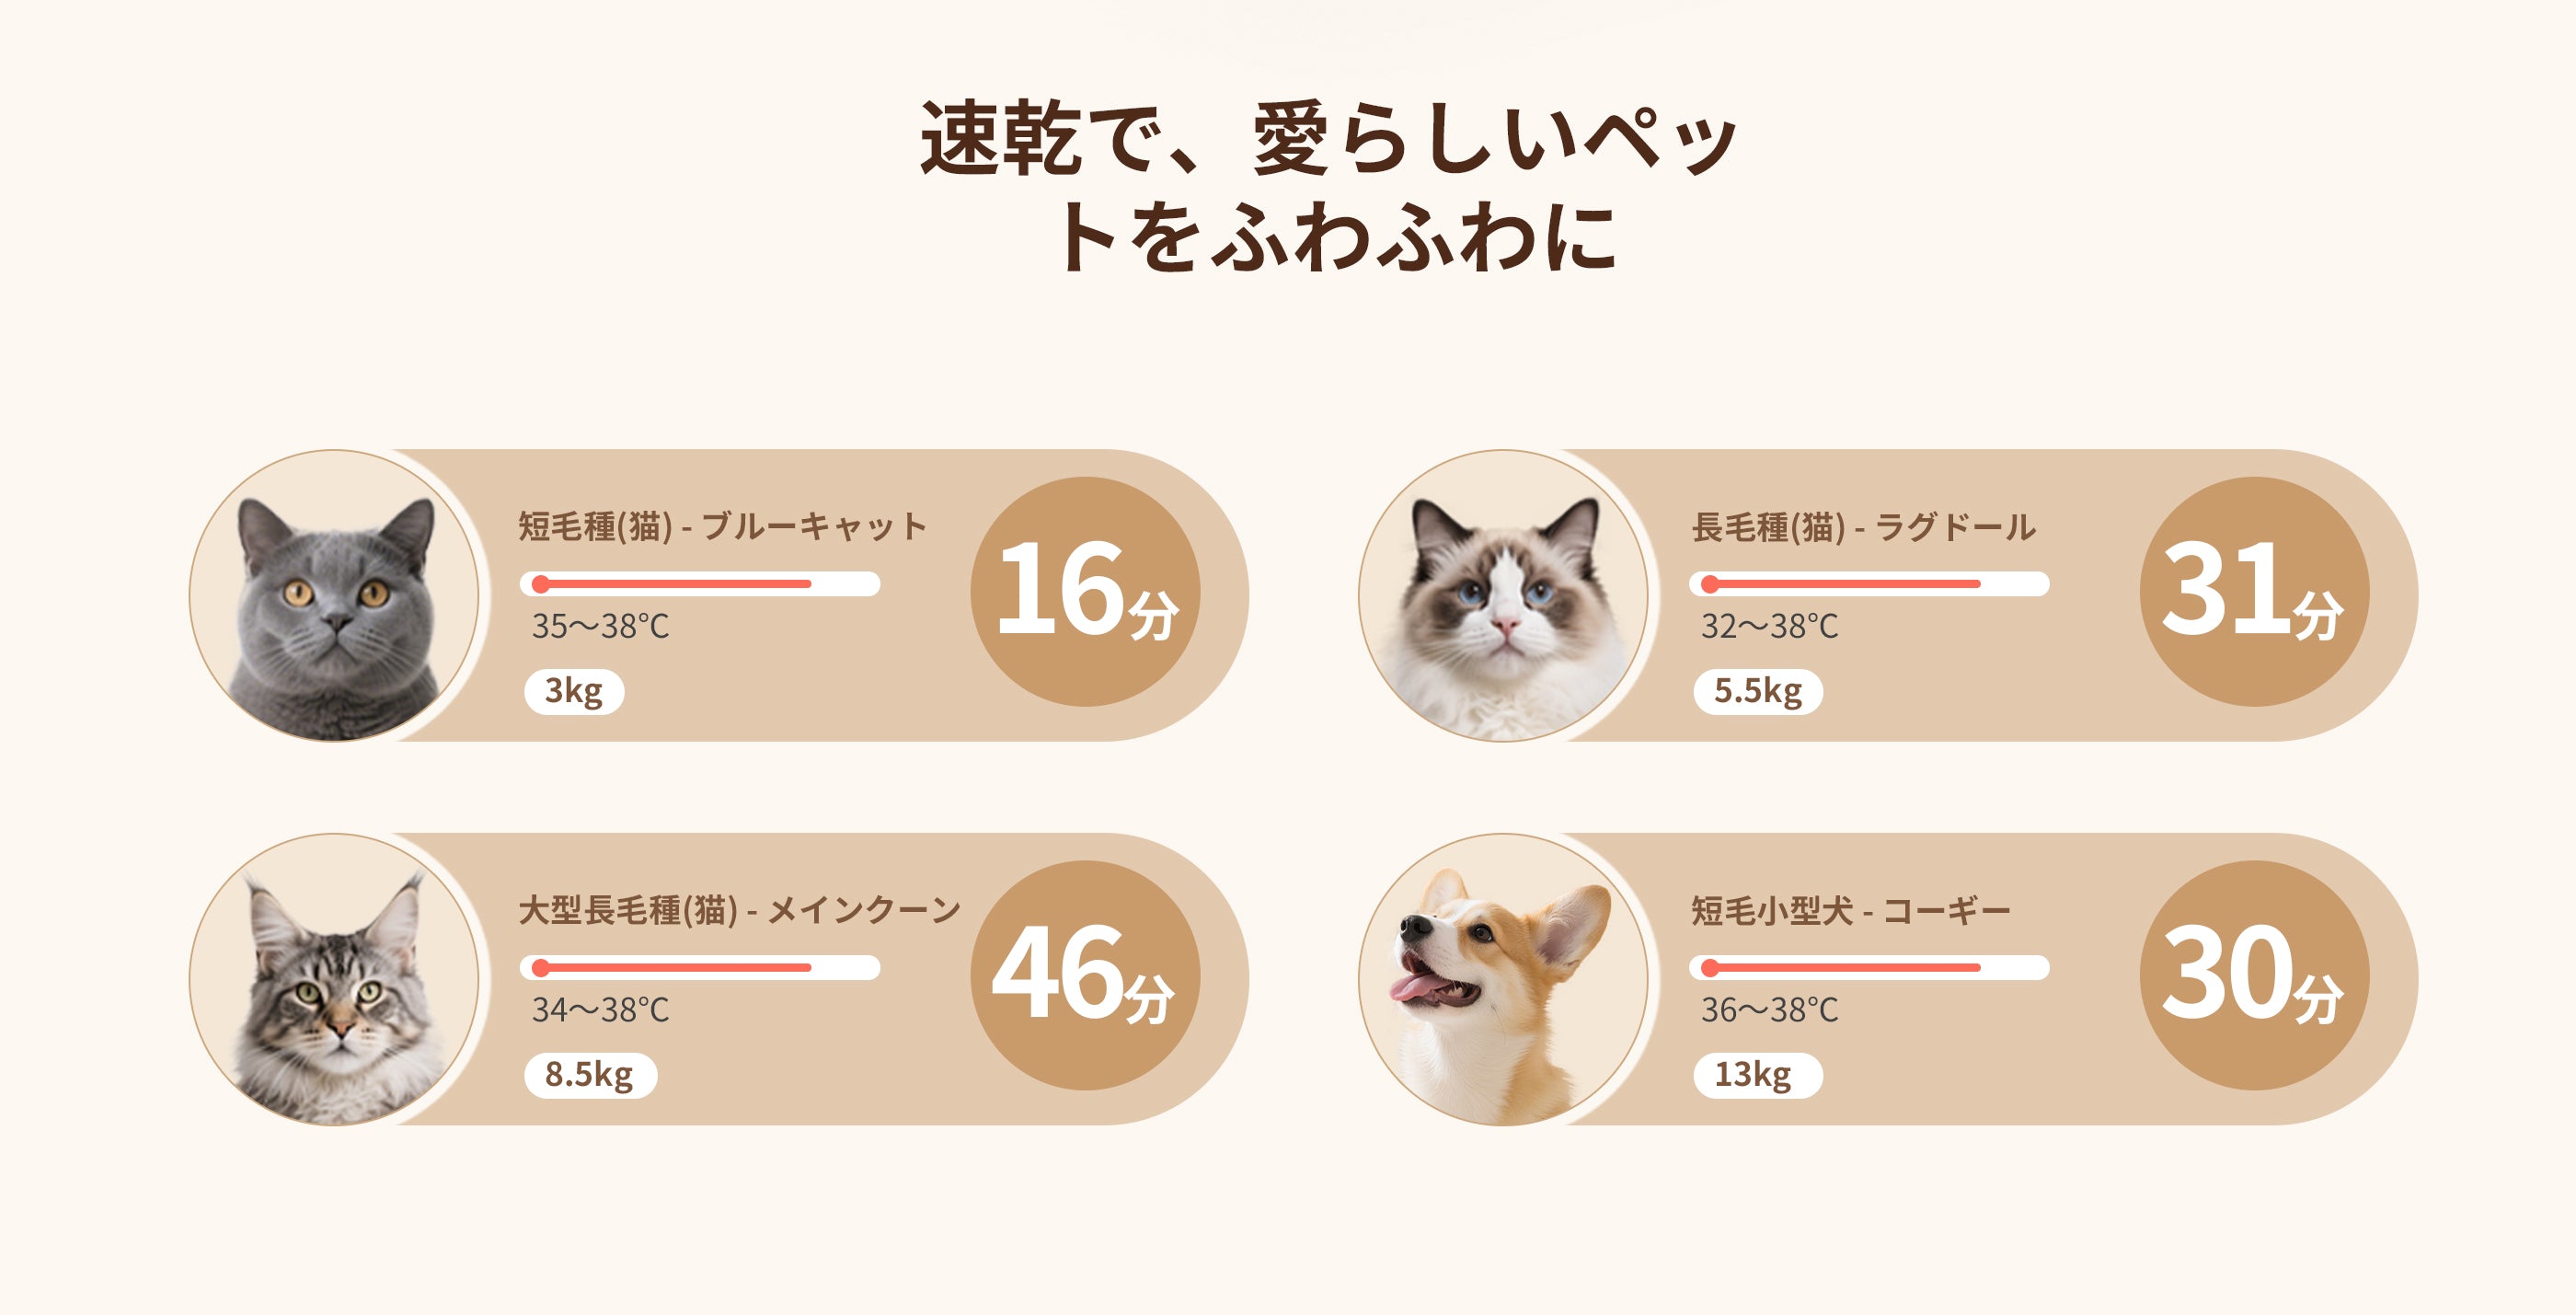Click the 16分 drying time circle
The height and width of the screenshot is (1315, 2576).
coord(1085,592)
